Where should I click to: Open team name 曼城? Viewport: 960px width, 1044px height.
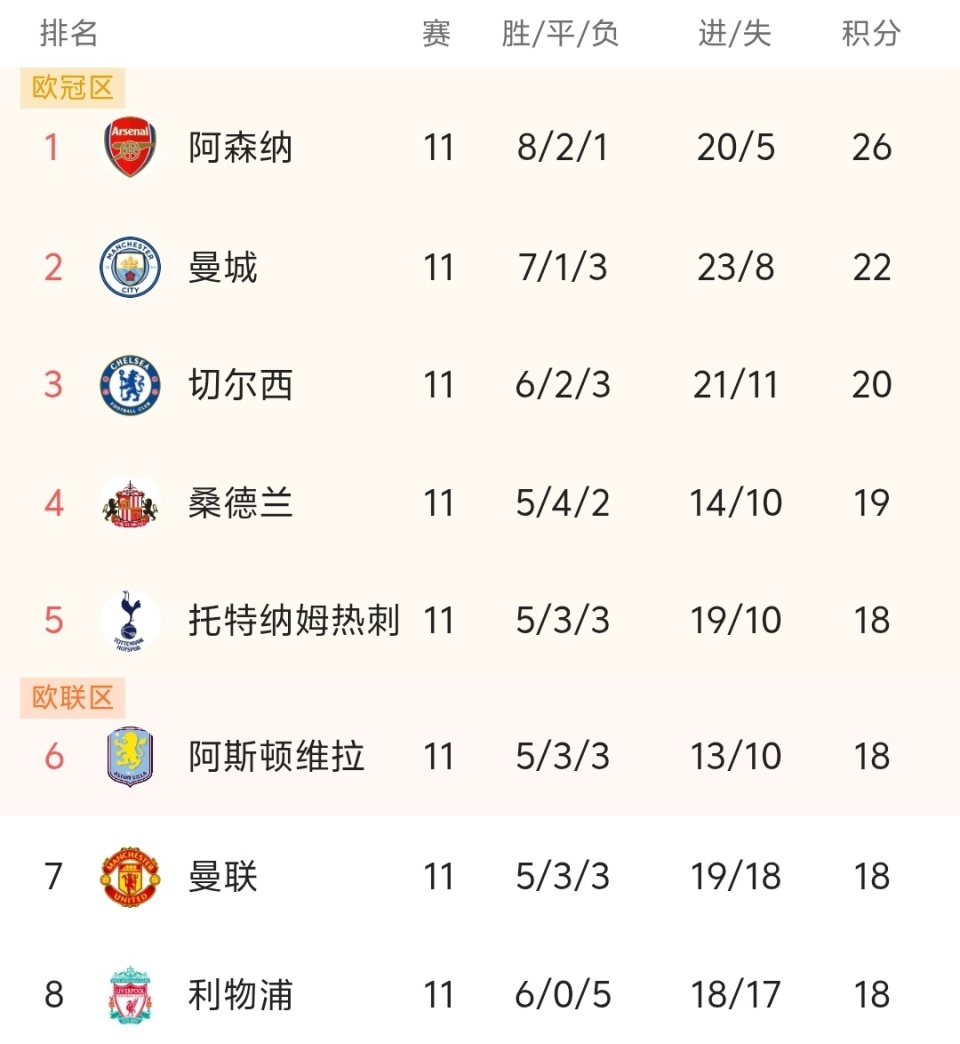click(223, 267)
